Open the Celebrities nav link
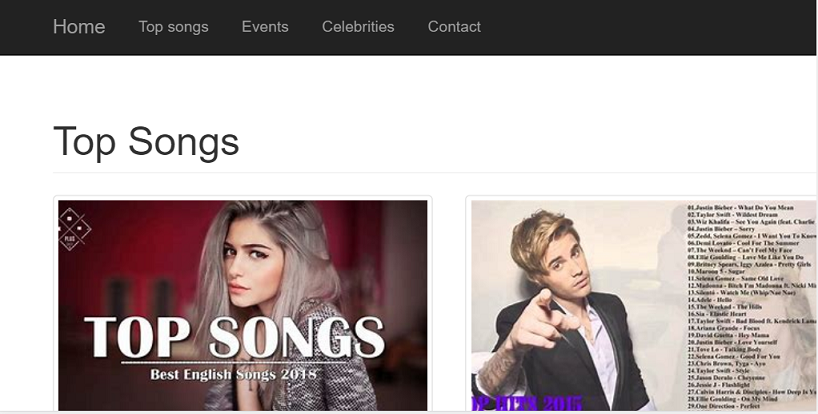Image resolution: width=818 pixels, height=414 pixels. pyautogui.click(x=358, y=27)
